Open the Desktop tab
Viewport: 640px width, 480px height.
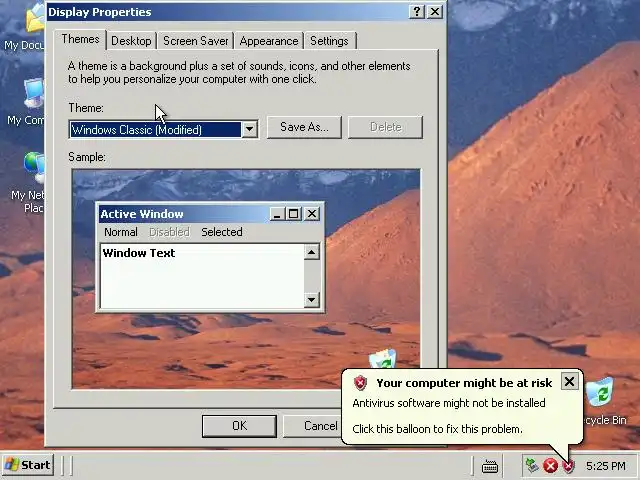(x=131, y=41)
